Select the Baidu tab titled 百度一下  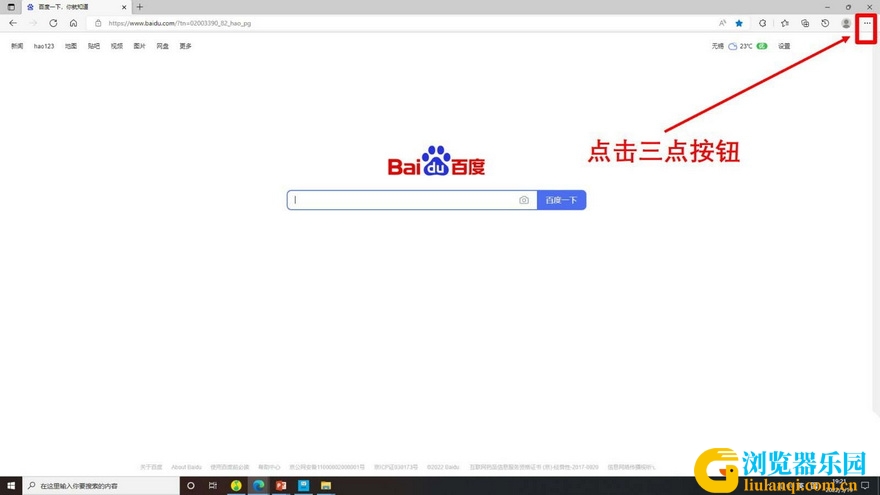(76, 7)
